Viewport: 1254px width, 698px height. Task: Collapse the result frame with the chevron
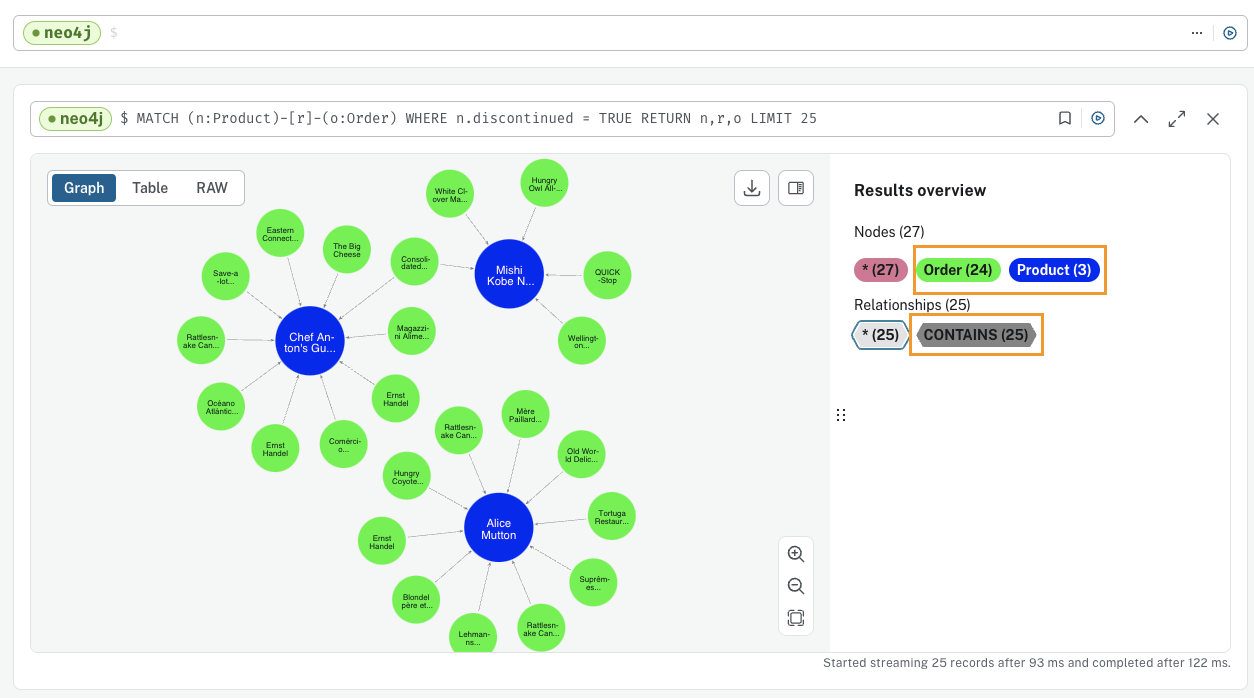pyautogui.click(x=1141, y=119)
